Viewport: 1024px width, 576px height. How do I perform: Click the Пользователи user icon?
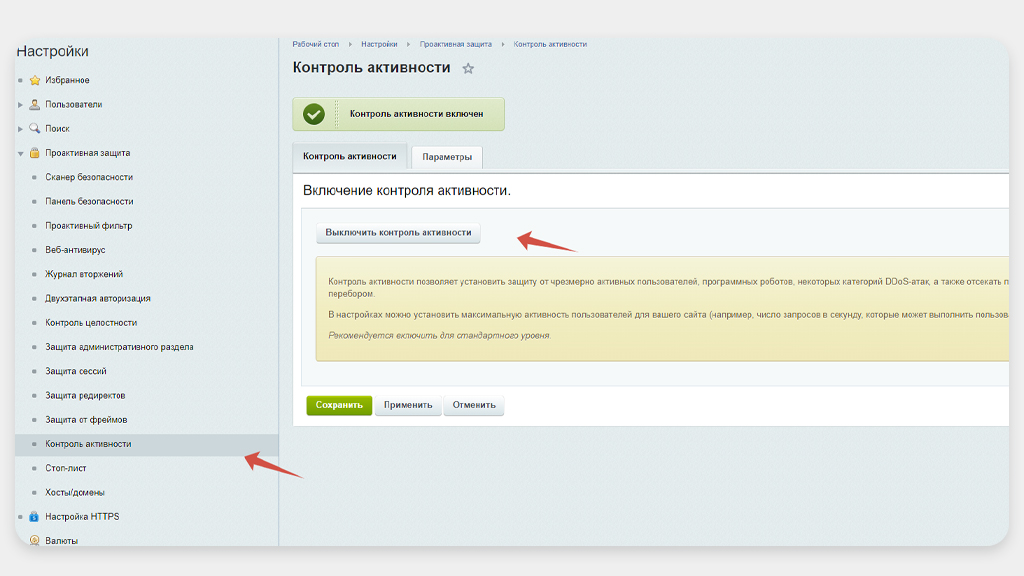35,104
